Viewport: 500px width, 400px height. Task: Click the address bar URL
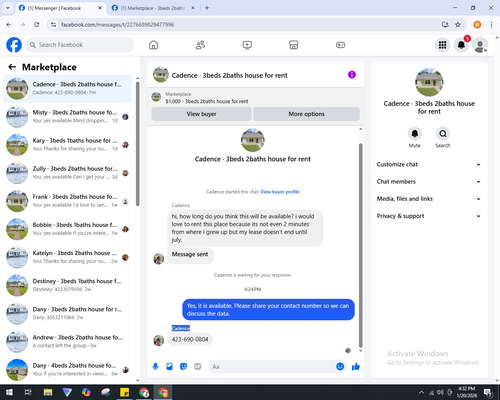pyautogui.click(x=117, y=25)
